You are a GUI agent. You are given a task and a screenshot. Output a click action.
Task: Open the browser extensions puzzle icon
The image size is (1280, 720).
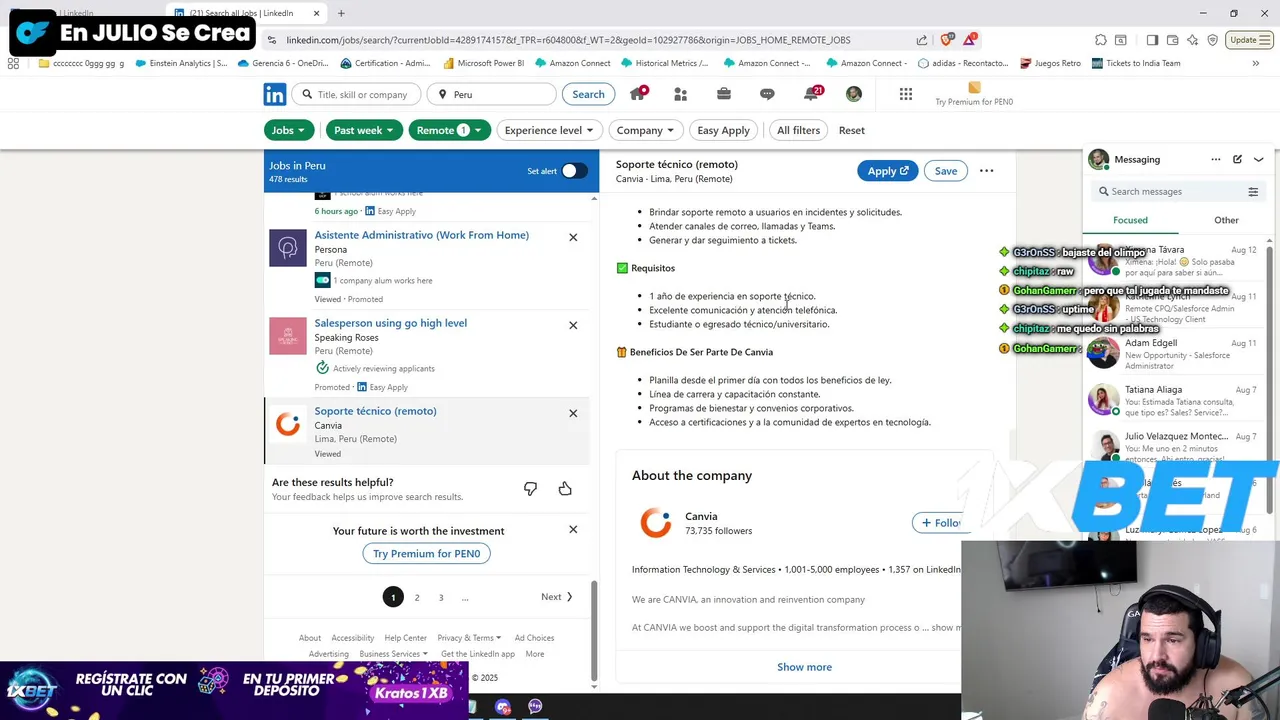pyautogui.click(x=1101, y=40)
